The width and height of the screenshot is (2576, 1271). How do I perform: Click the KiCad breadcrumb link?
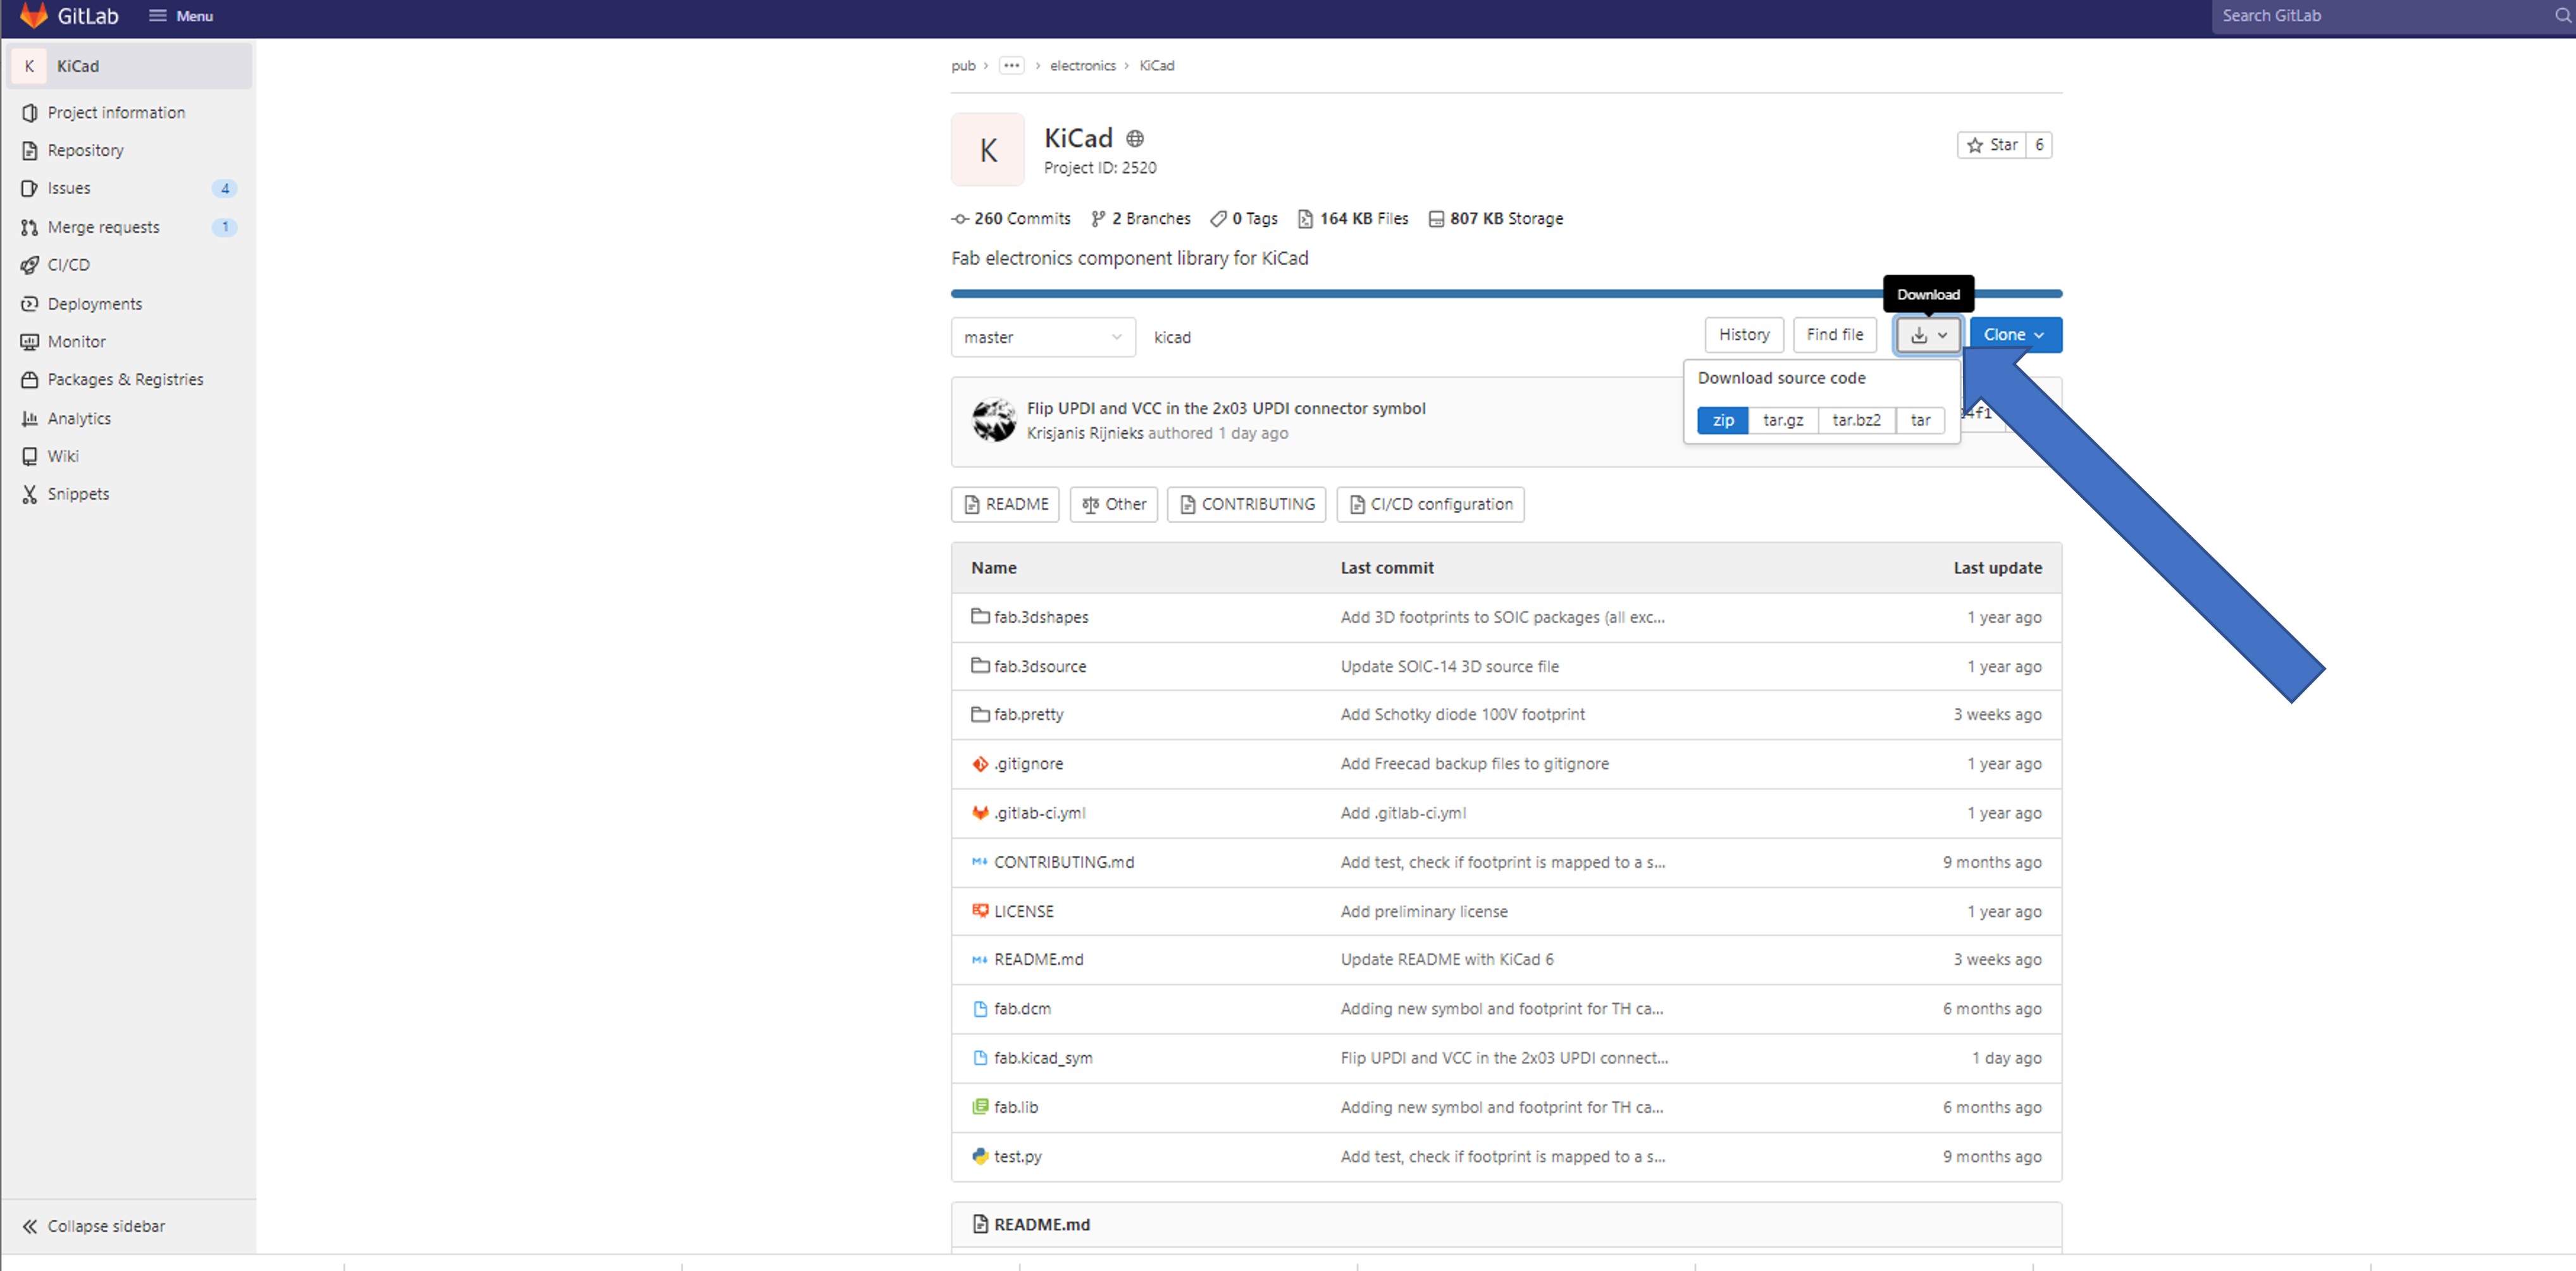(1157, 66)
